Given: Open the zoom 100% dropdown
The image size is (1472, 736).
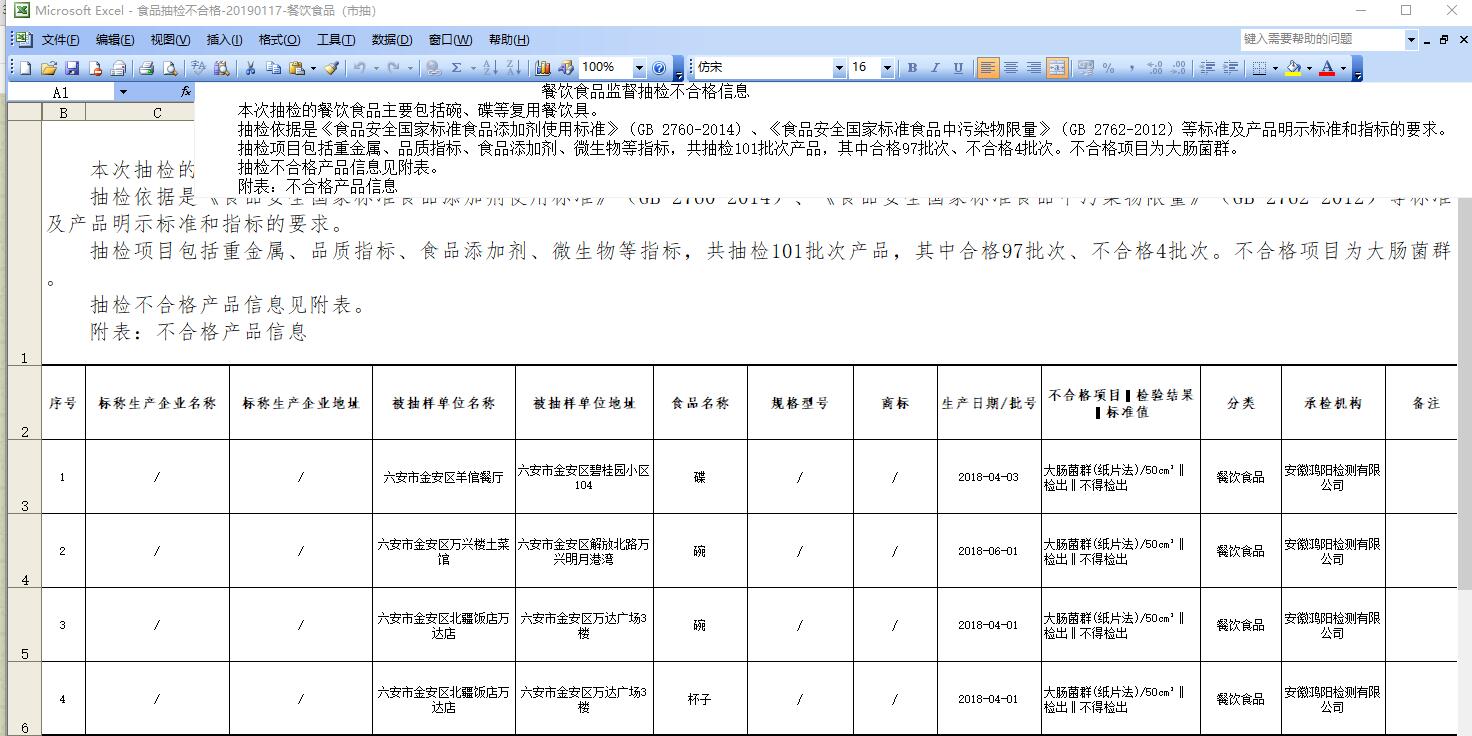Looking at the screenshot, I should pyautogui.click(x=639, y=68).
